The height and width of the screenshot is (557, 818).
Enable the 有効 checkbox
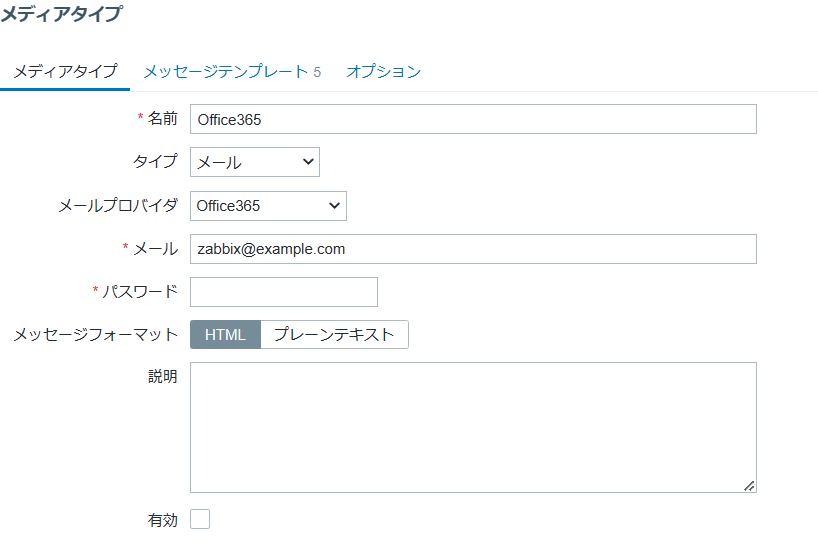[x=200, y=519]
